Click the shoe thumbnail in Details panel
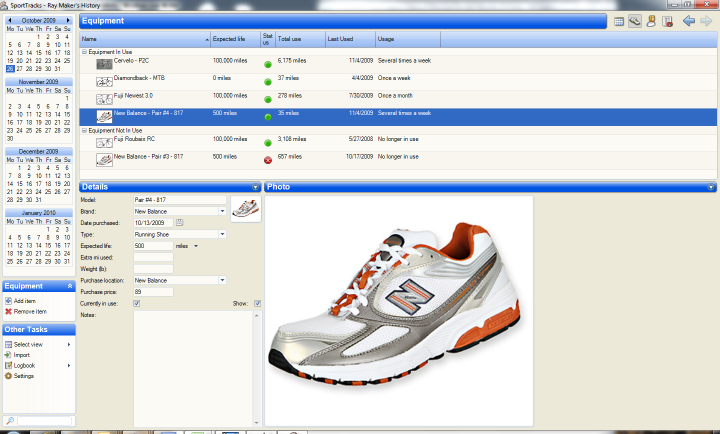720x434 pixels. point(246,209)
